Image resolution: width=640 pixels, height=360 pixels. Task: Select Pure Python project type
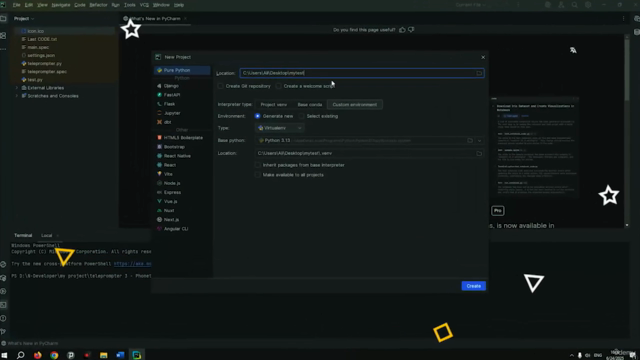click(182, 70)
